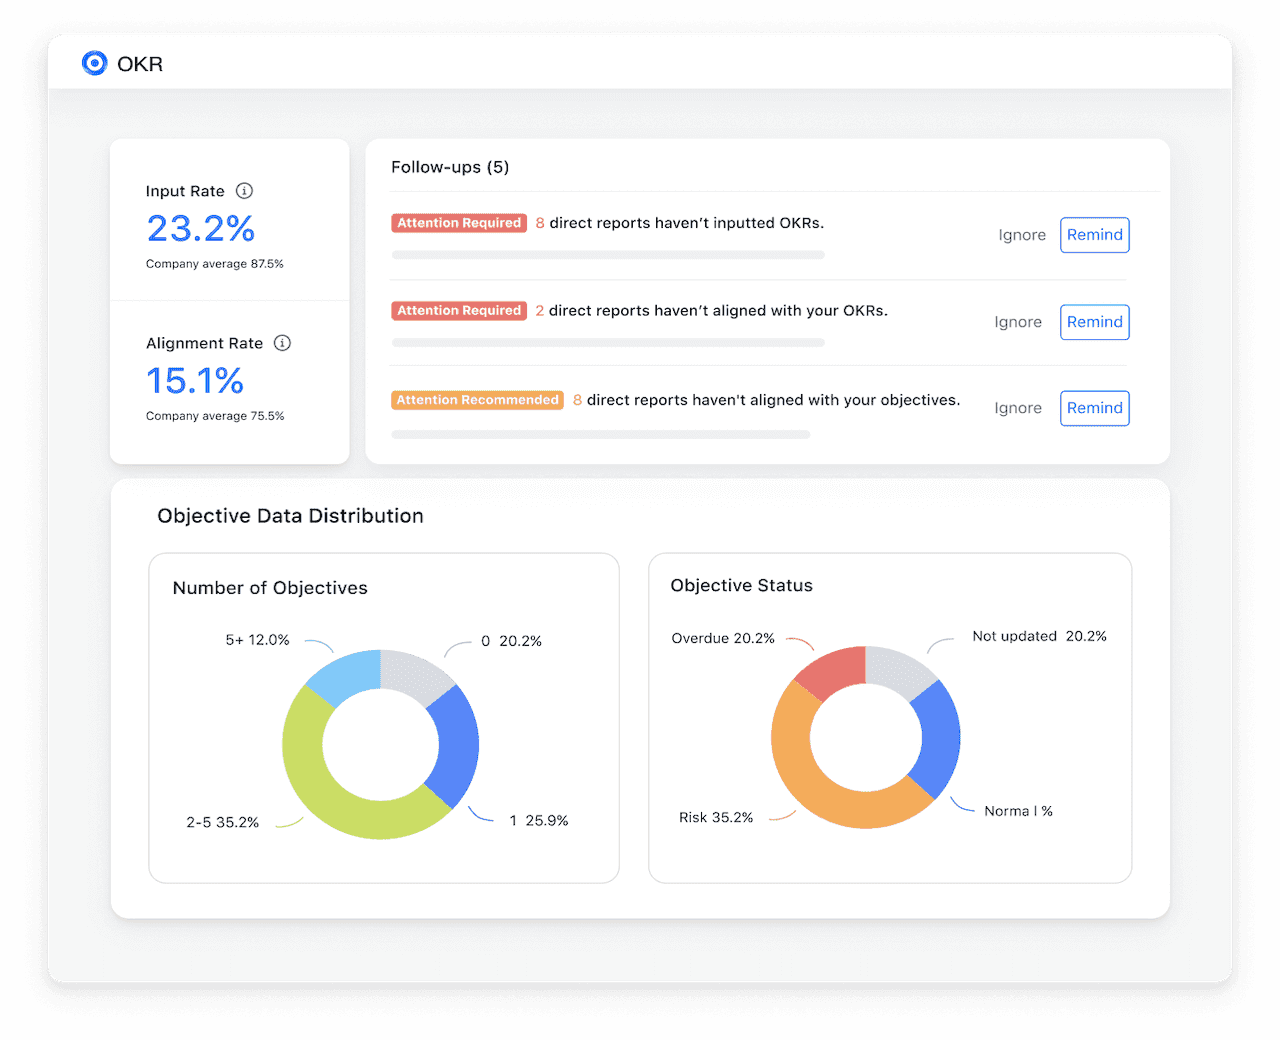Click the Follow-ups (5) heading
The width and height of the screenshot is (1280, 1040).
tap(449, 167)
